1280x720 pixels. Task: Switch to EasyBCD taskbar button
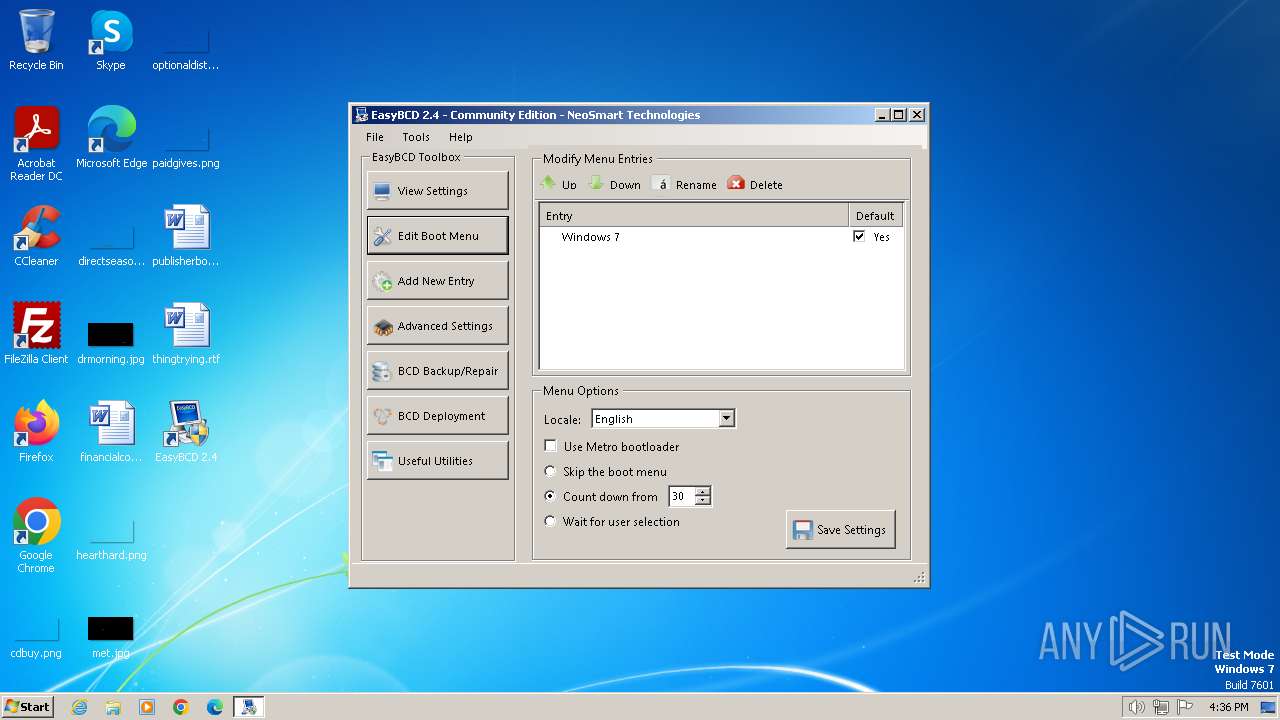tap(249, 707)
